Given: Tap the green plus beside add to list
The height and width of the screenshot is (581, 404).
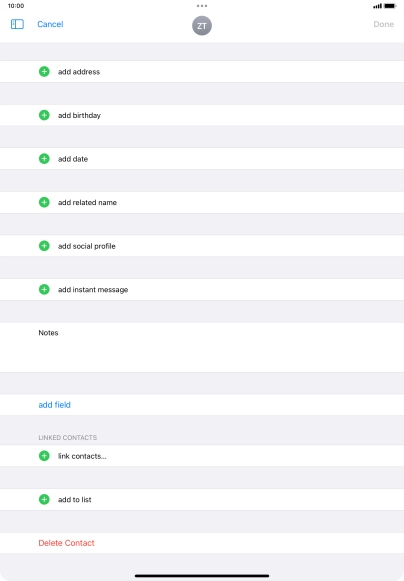Looking at the screenshot, I should pos(44,499).
